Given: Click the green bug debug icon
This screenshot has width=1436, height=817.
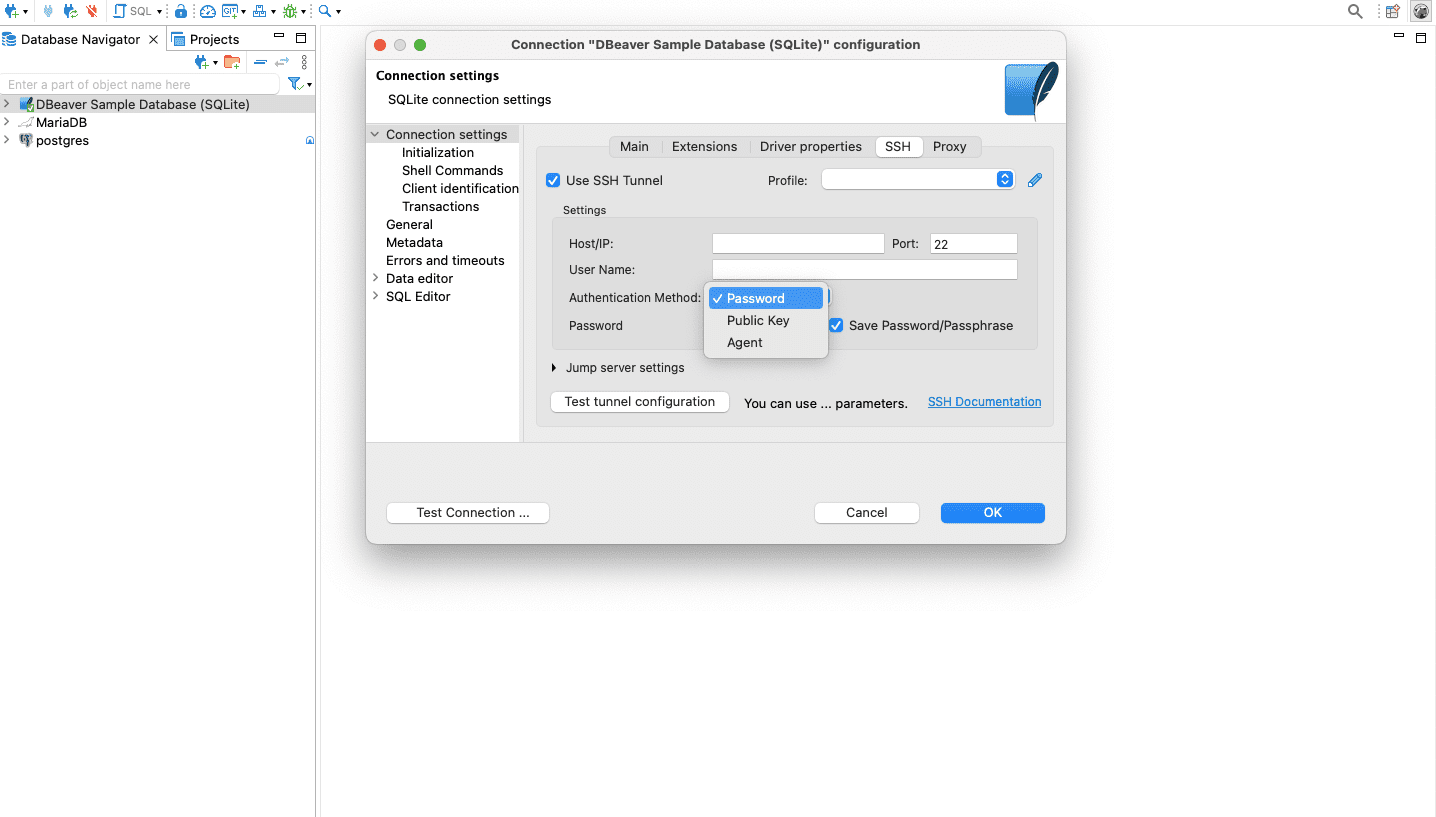Looking at the screenshot, I should [290, 11].
